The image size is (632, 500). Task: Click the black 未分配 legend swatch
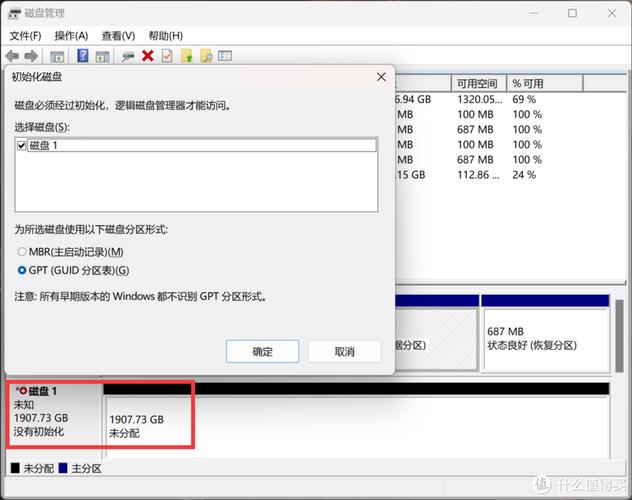15,468
